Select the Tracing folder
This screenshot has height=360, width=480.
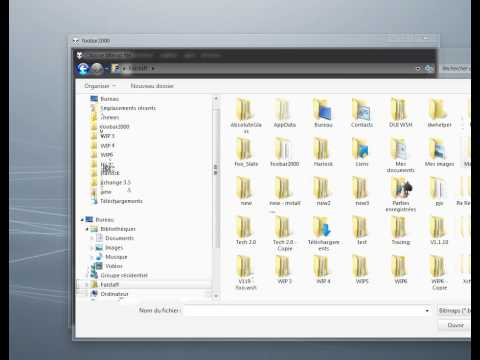coord(400,230)
